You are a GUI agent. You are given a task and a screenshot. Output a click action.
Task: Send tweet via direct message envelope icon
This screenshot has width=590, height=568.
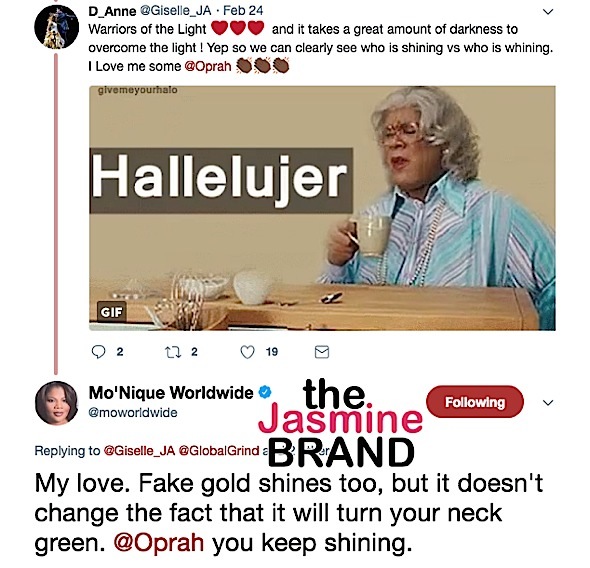tap(322, 352)
